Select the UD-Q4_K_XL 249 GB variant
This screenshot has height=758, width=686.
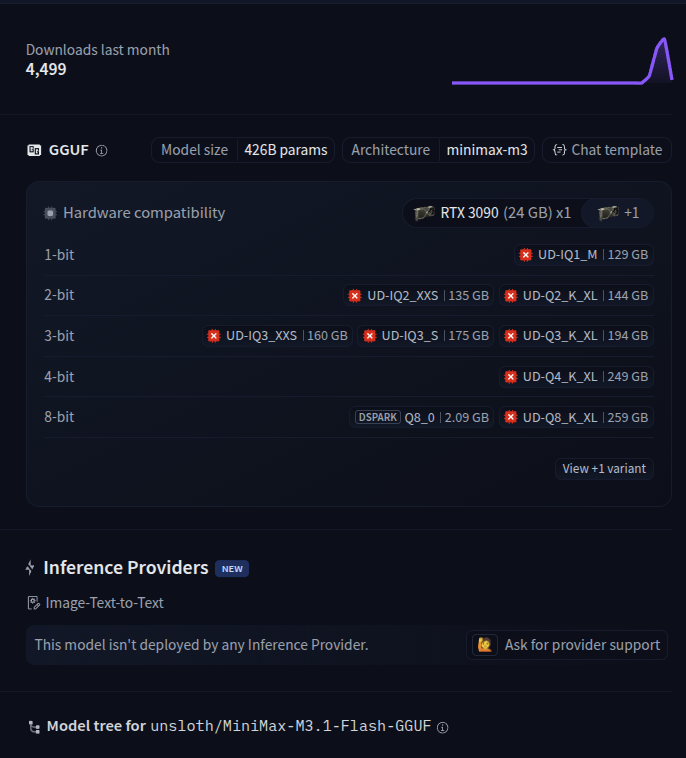[x=576, y=377]
